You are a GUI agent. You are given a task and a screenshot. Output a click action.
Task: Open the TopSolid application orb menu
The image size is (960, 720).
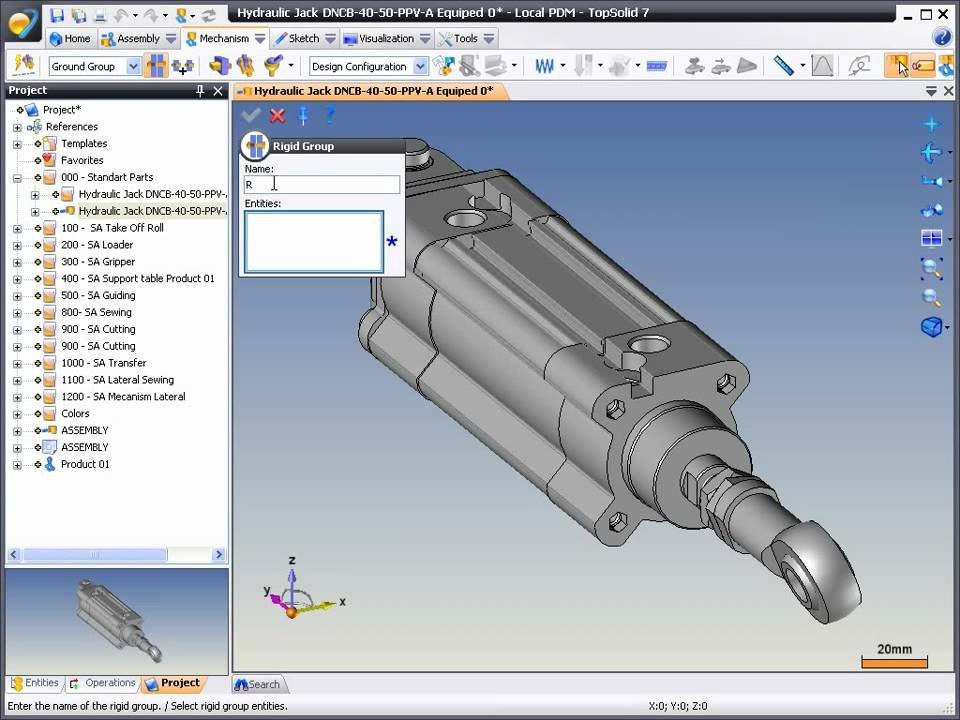pyautogui.click(x=23, y=24)
